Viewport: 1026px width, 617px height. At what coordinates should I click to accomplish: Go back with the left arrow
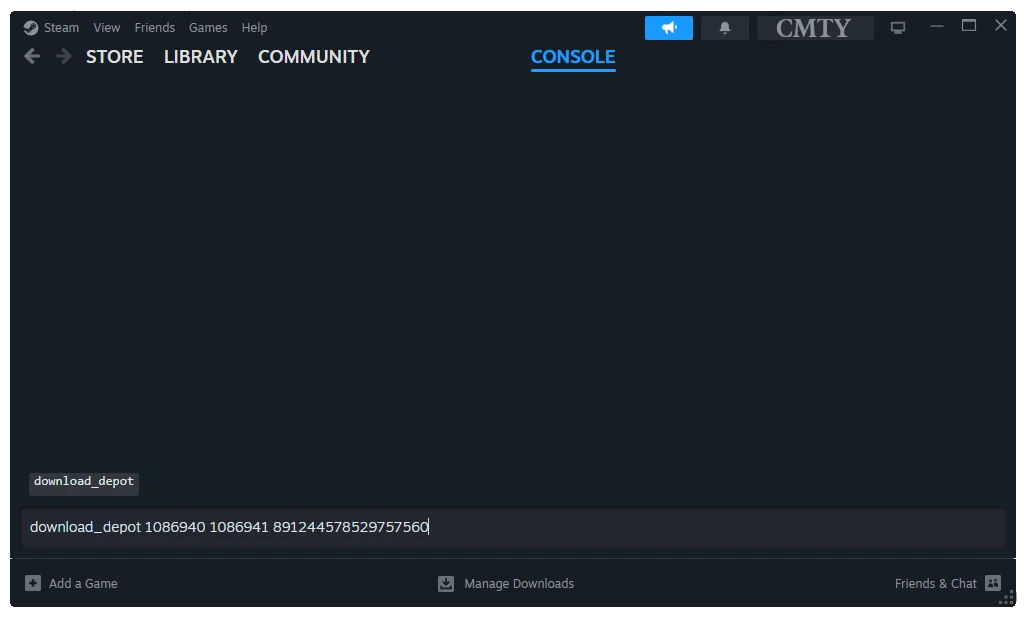32,56
